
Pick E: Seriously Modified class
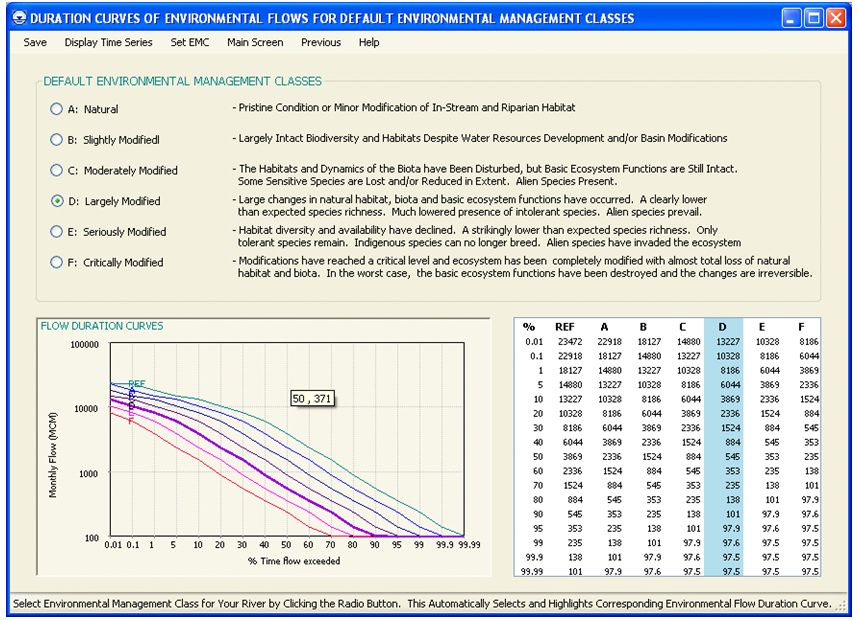tap(57, 232)
